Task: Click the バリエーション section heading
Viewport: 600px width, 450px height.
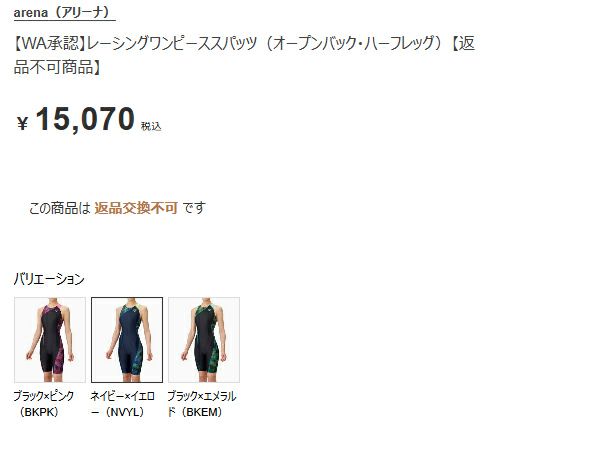Action: tap(49, 279)
